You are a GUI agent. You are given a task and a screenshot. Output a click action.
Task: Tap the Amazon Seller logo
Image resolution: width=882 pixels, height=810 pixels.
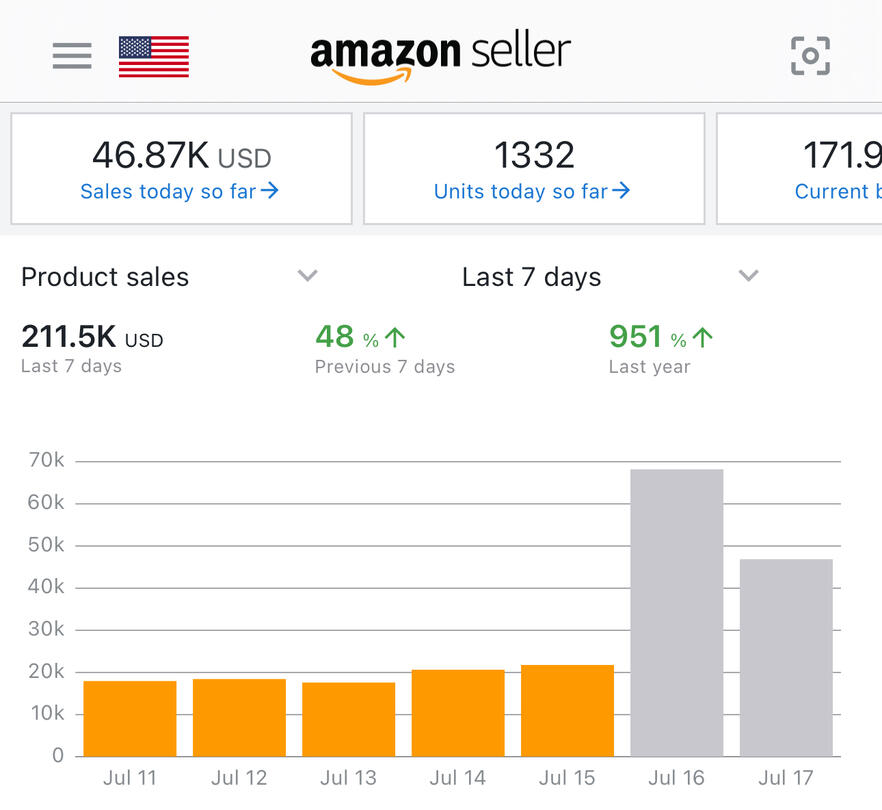[x=441, y=56]
